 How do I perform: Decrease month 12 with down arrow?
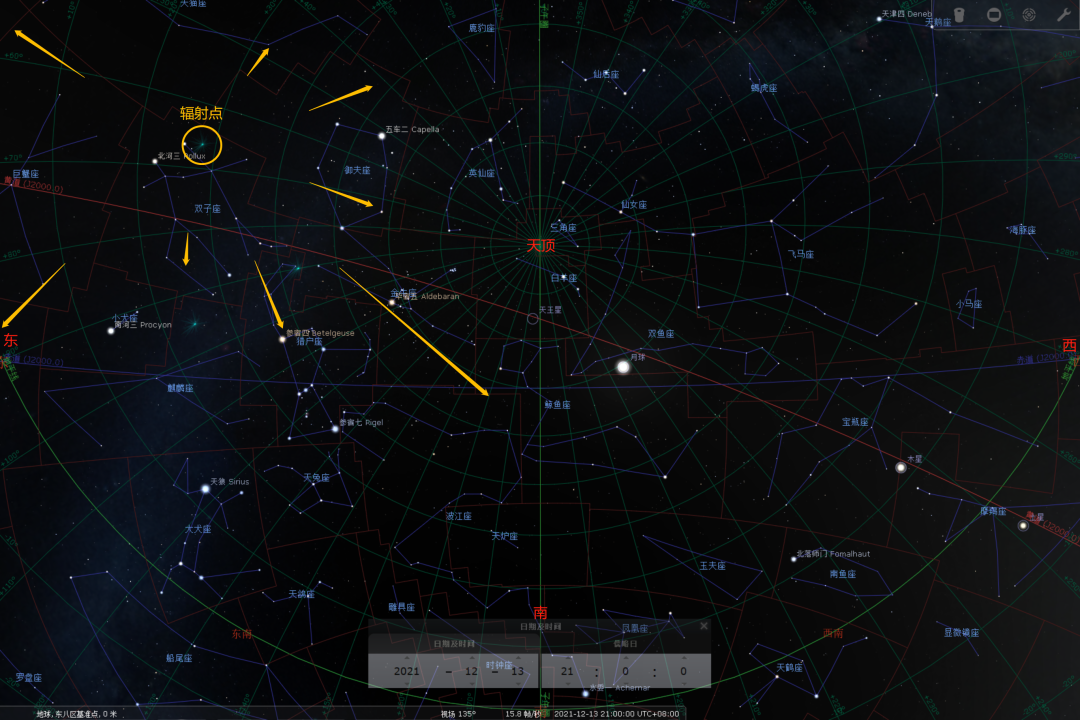coord(471,683)
